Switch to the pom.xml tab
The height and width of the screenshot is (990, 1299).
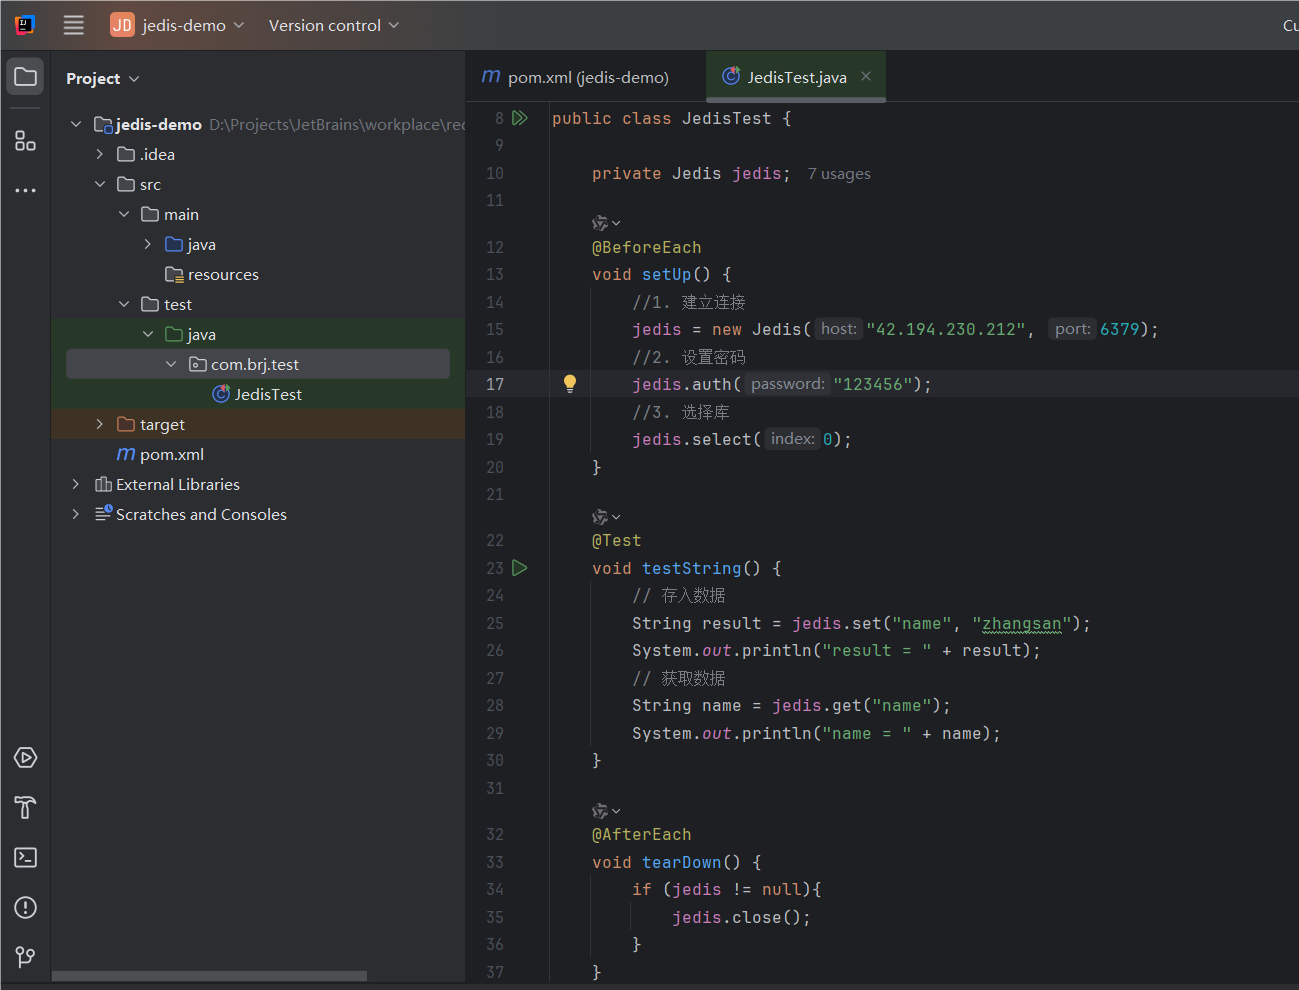(x=585, y=76)
